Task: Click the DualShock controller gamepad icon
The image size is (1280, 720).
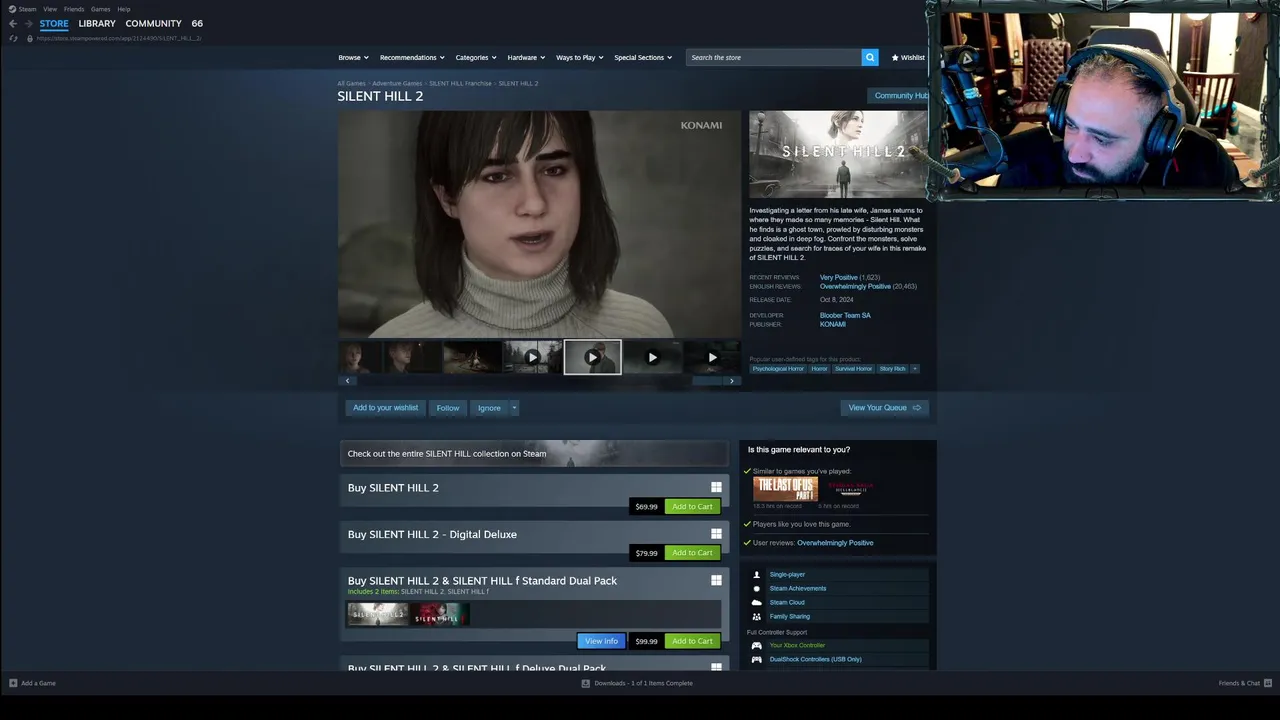Action: coord(756,659)
